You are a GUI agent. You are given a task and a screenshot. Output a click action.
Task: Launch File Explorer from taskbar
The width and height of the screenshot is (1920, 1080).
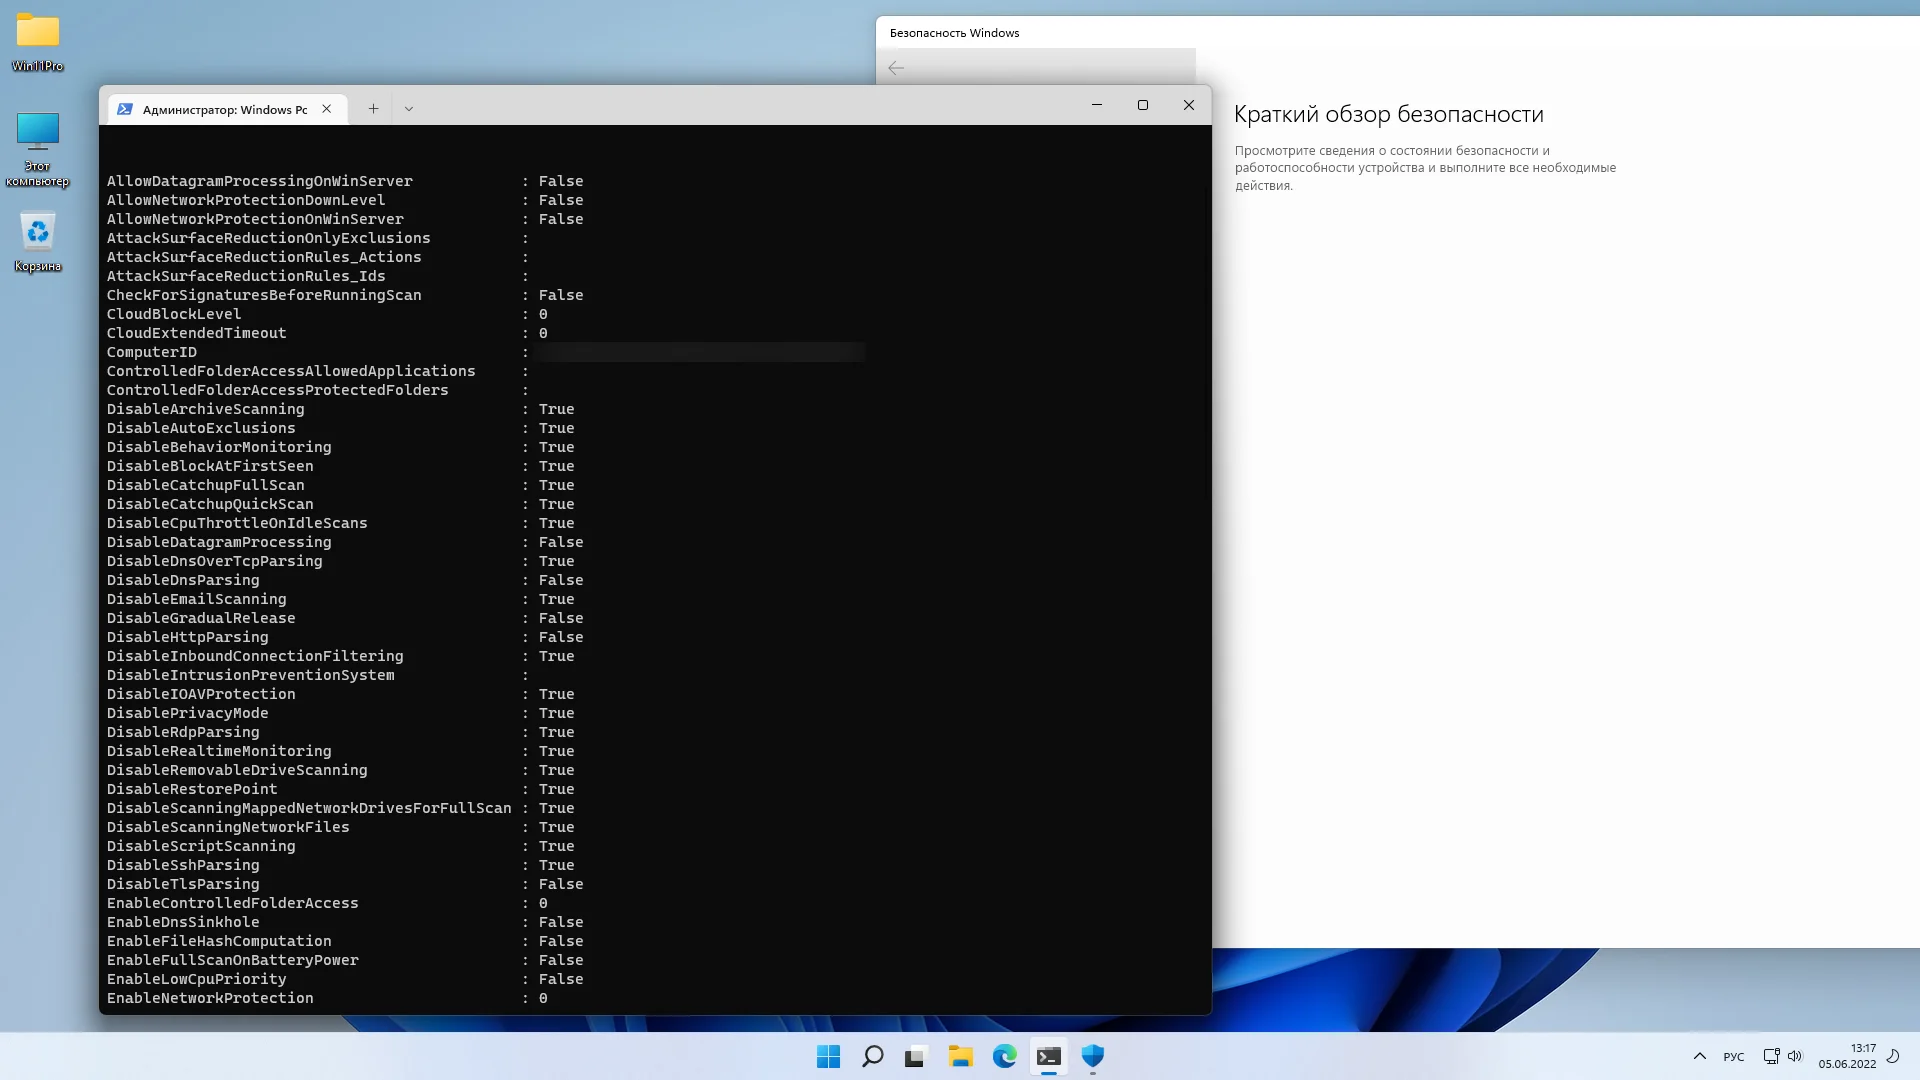coord(960,1056)
